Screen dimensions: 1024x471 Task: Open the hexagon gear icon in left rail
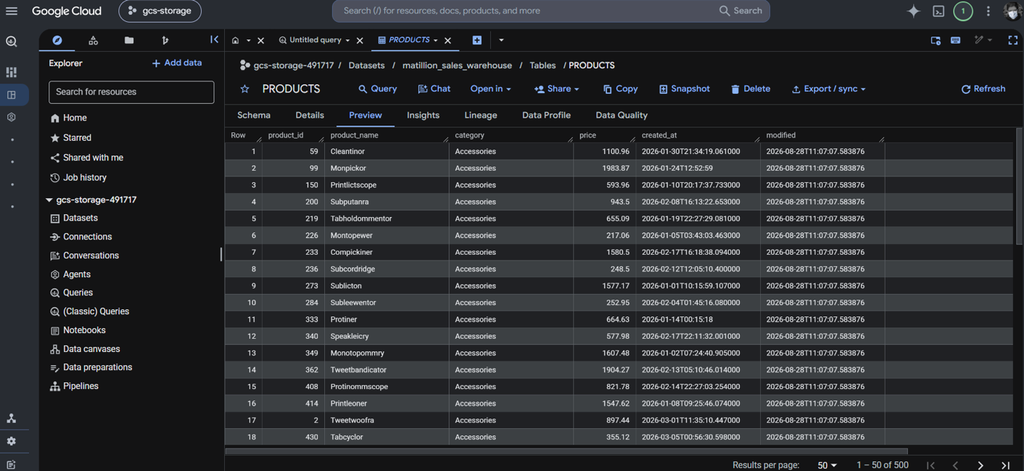12,117
